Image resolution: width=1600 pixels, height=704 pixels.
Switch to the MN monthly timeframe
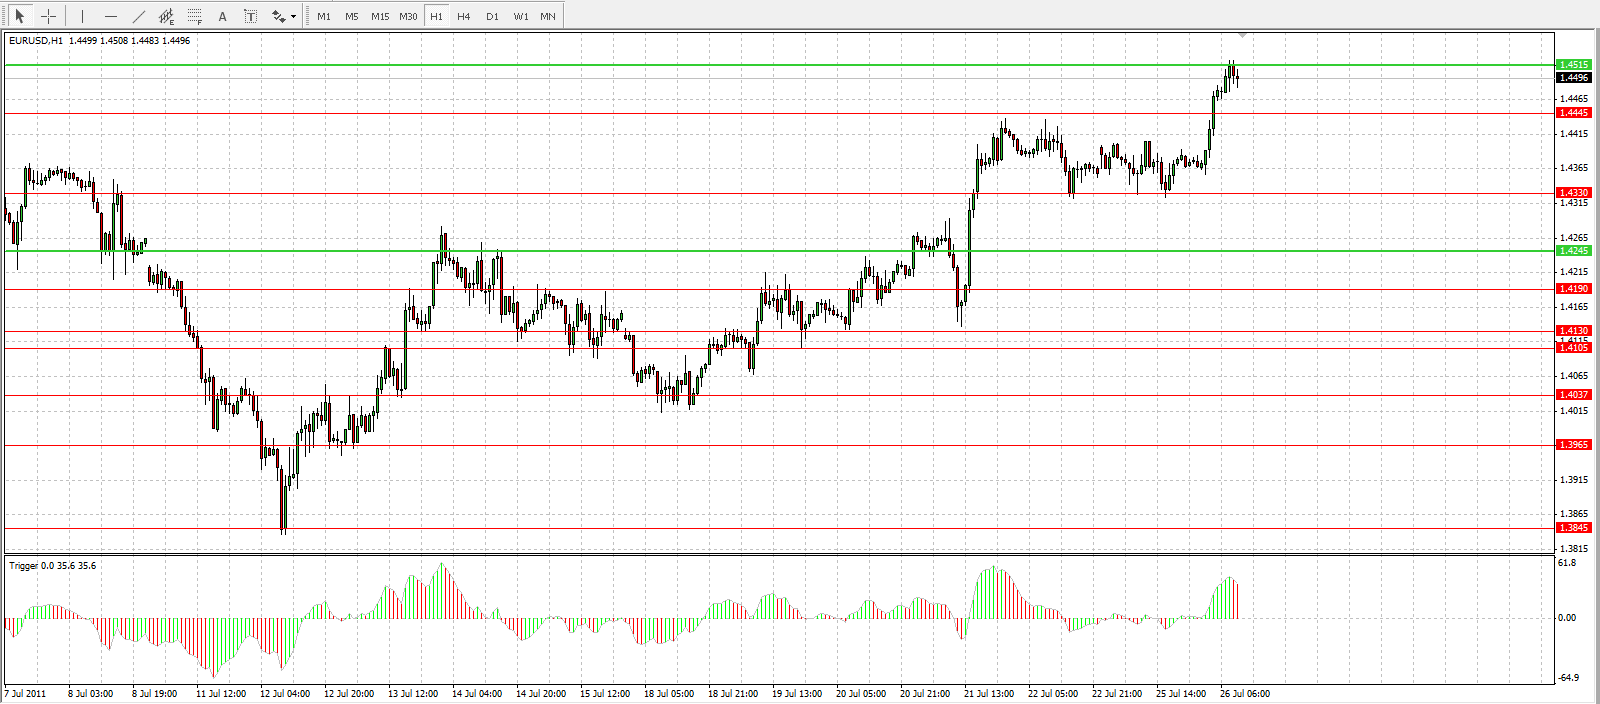click(548, 16)
